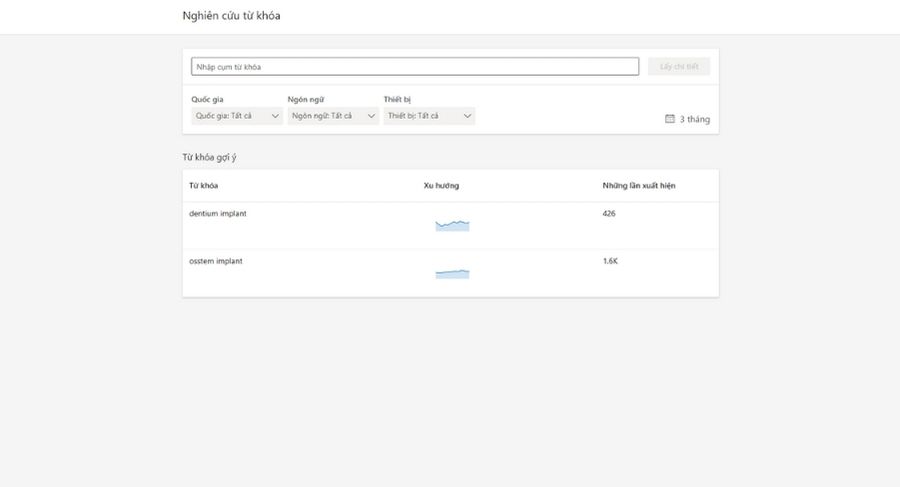The width and height of the screenshot is (900, 487).
Task: Click the dentium implant trend sparkline
Action: pyautogui.click(x=452, y=225)
